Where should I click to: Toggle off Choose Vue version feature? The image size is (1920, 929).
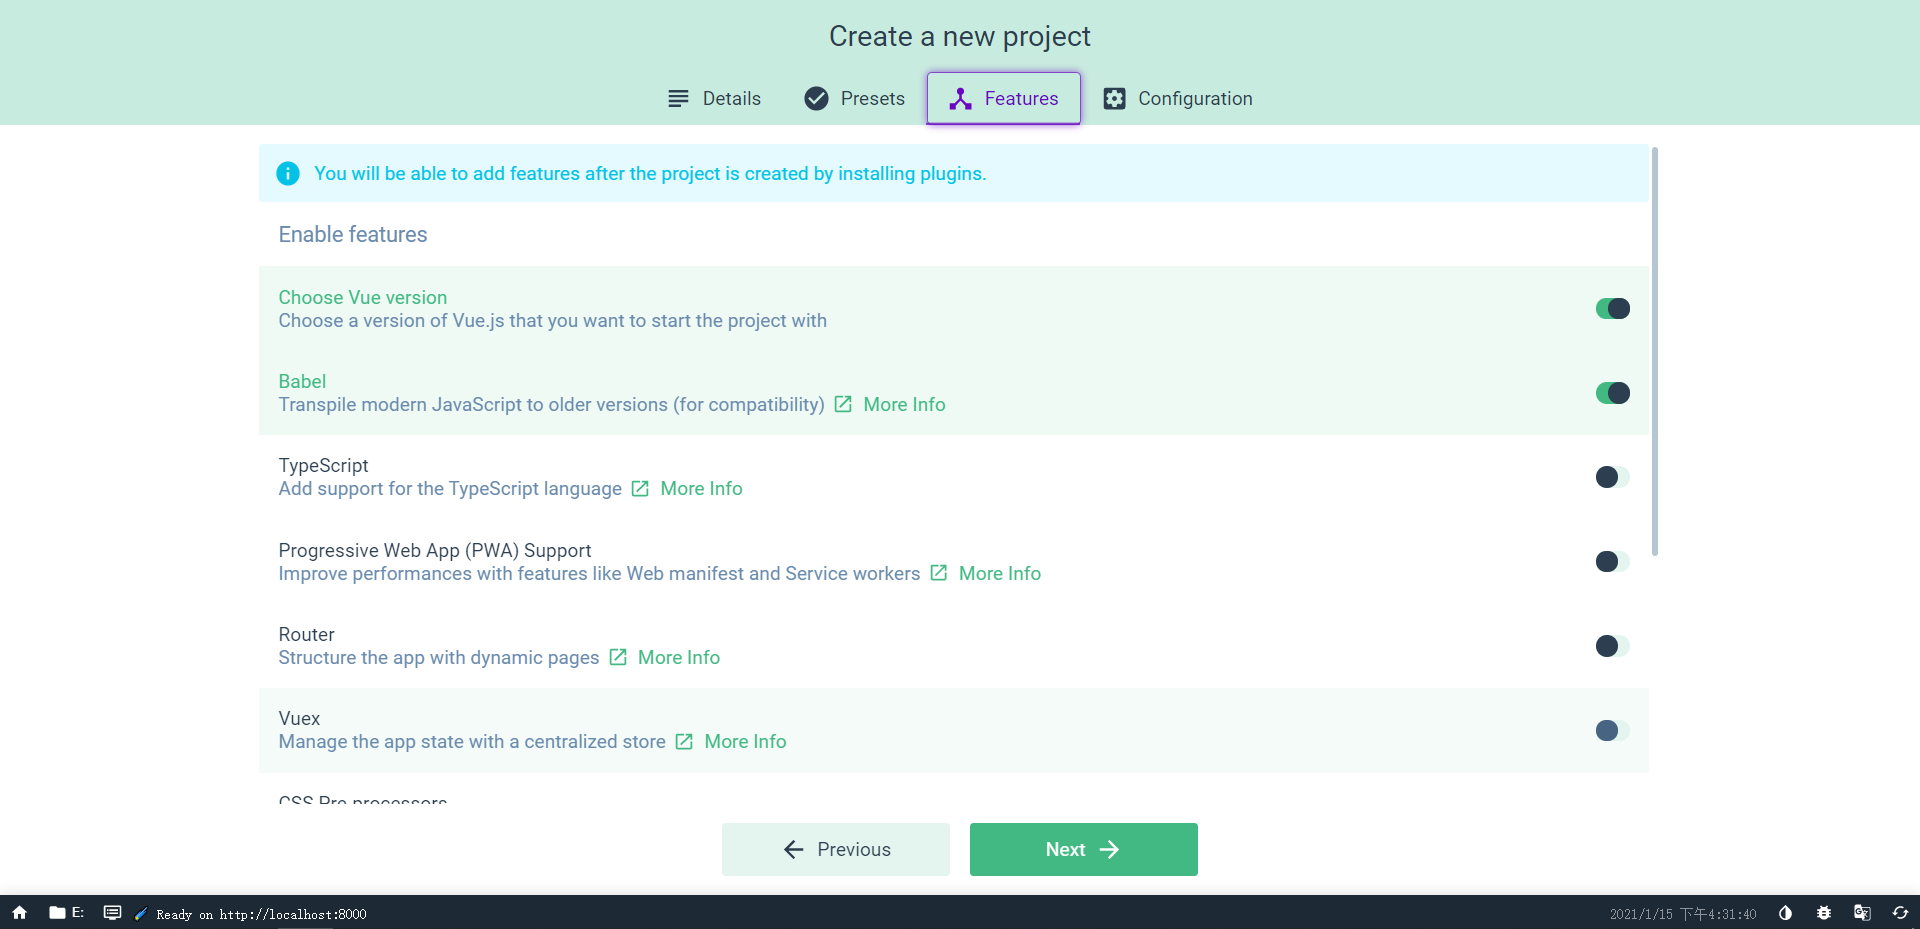coord(1612,309)
